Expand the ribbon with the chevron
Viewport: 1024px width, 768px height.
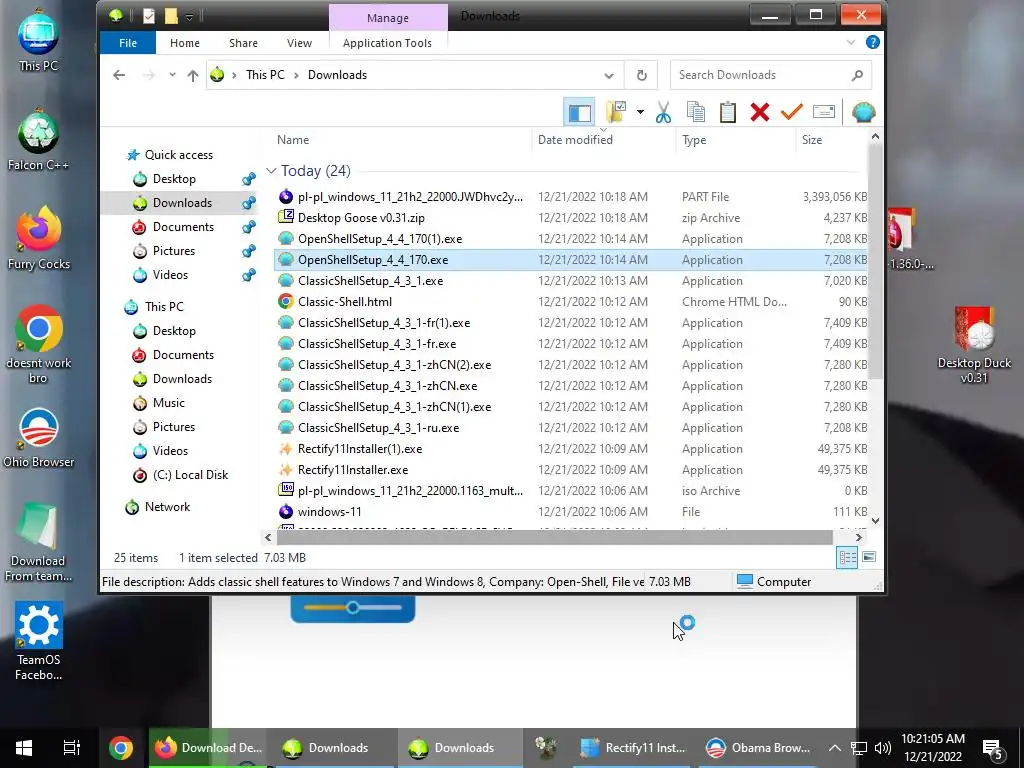click(850, 42)
